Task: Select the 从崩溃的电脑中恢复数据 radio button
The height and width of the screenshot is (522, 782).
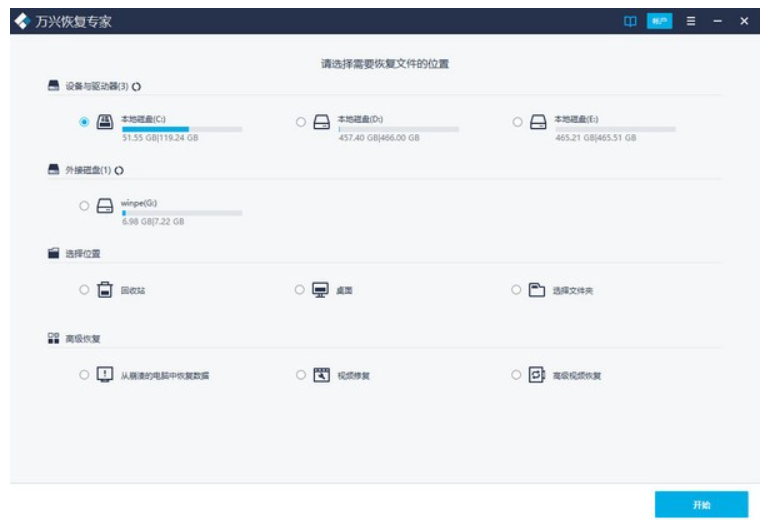Action: tap(84, 374)
